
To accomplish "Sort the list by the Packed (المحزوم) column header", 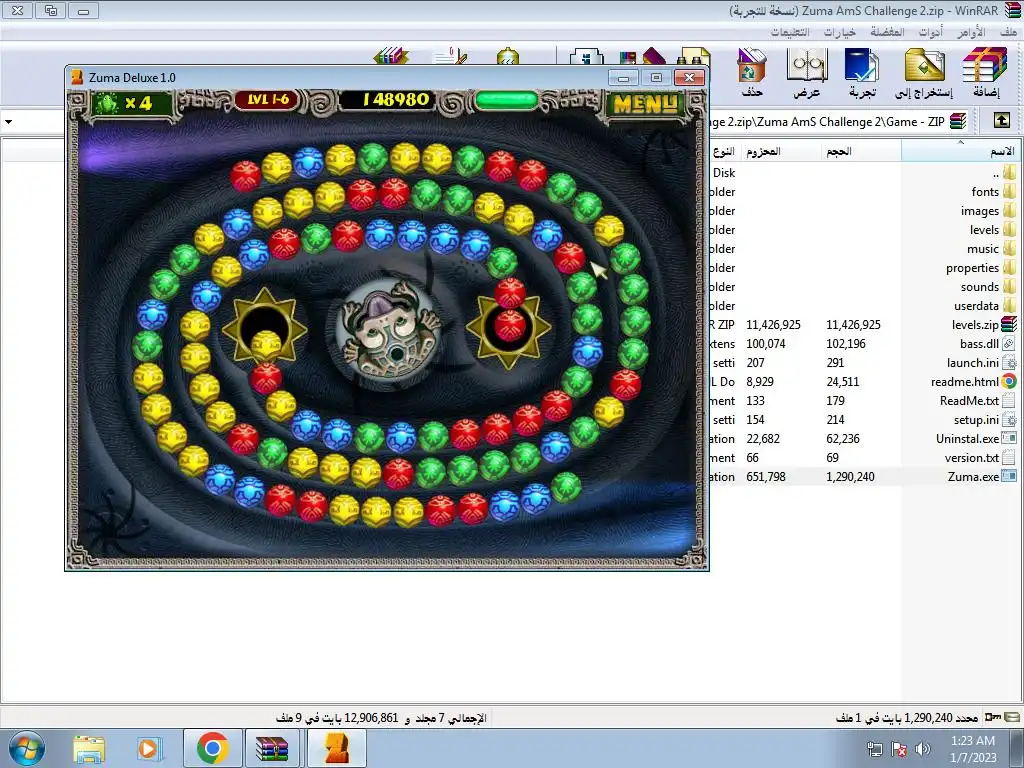I will 780,152.
